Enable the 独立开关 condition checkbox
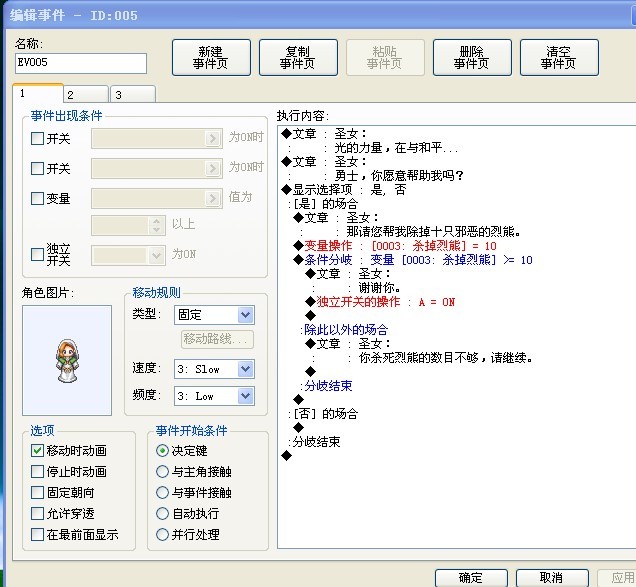 (37, 254)
